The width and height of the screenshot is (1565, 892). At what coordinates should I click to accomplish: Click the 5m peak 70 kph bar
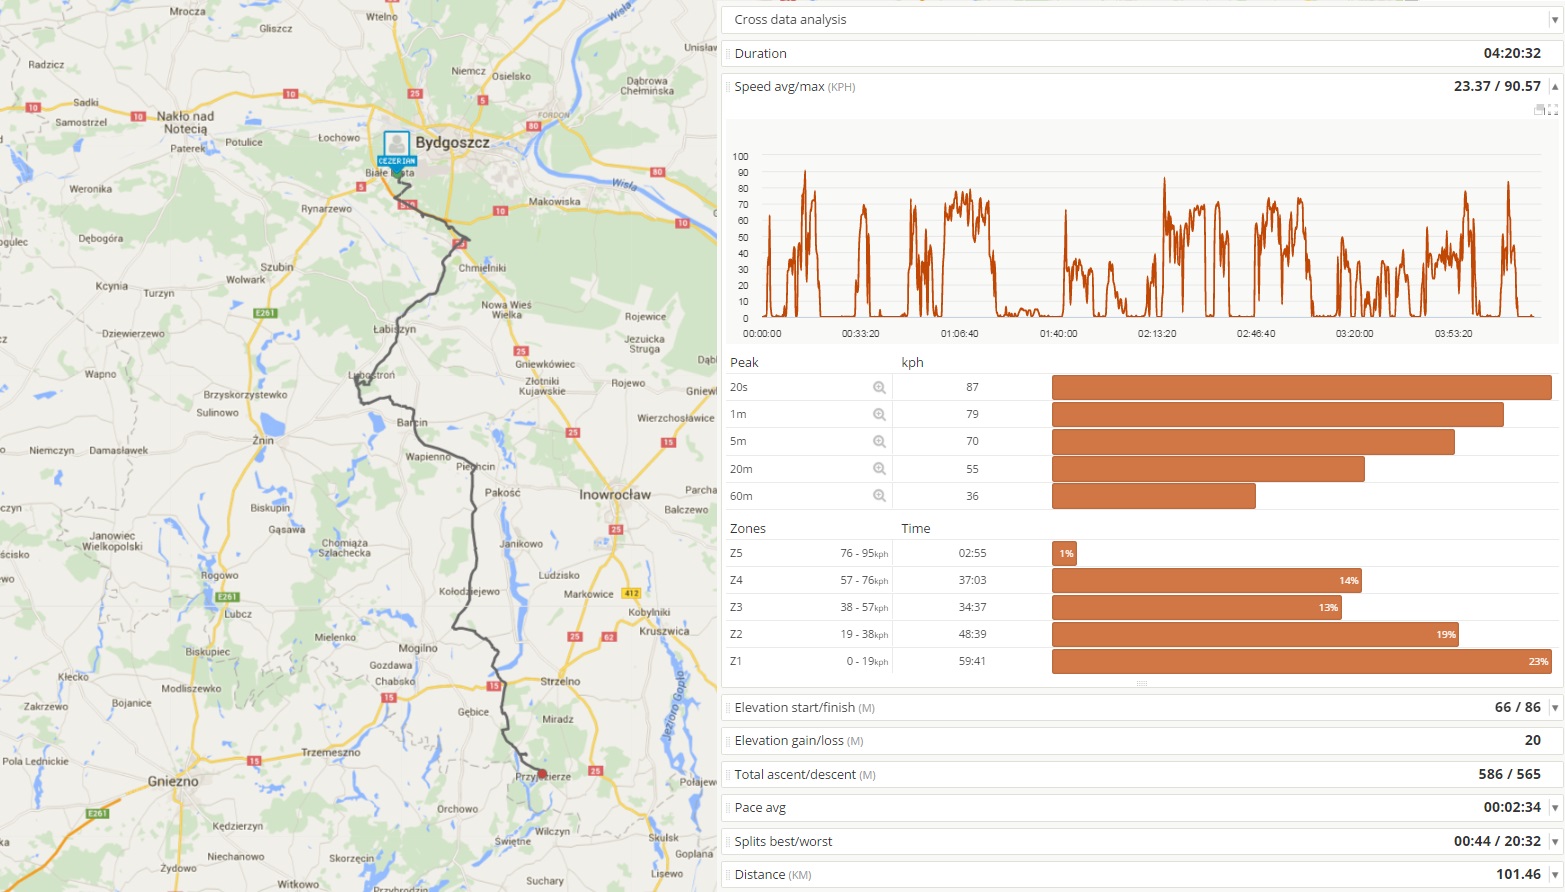coord(1253,442)
